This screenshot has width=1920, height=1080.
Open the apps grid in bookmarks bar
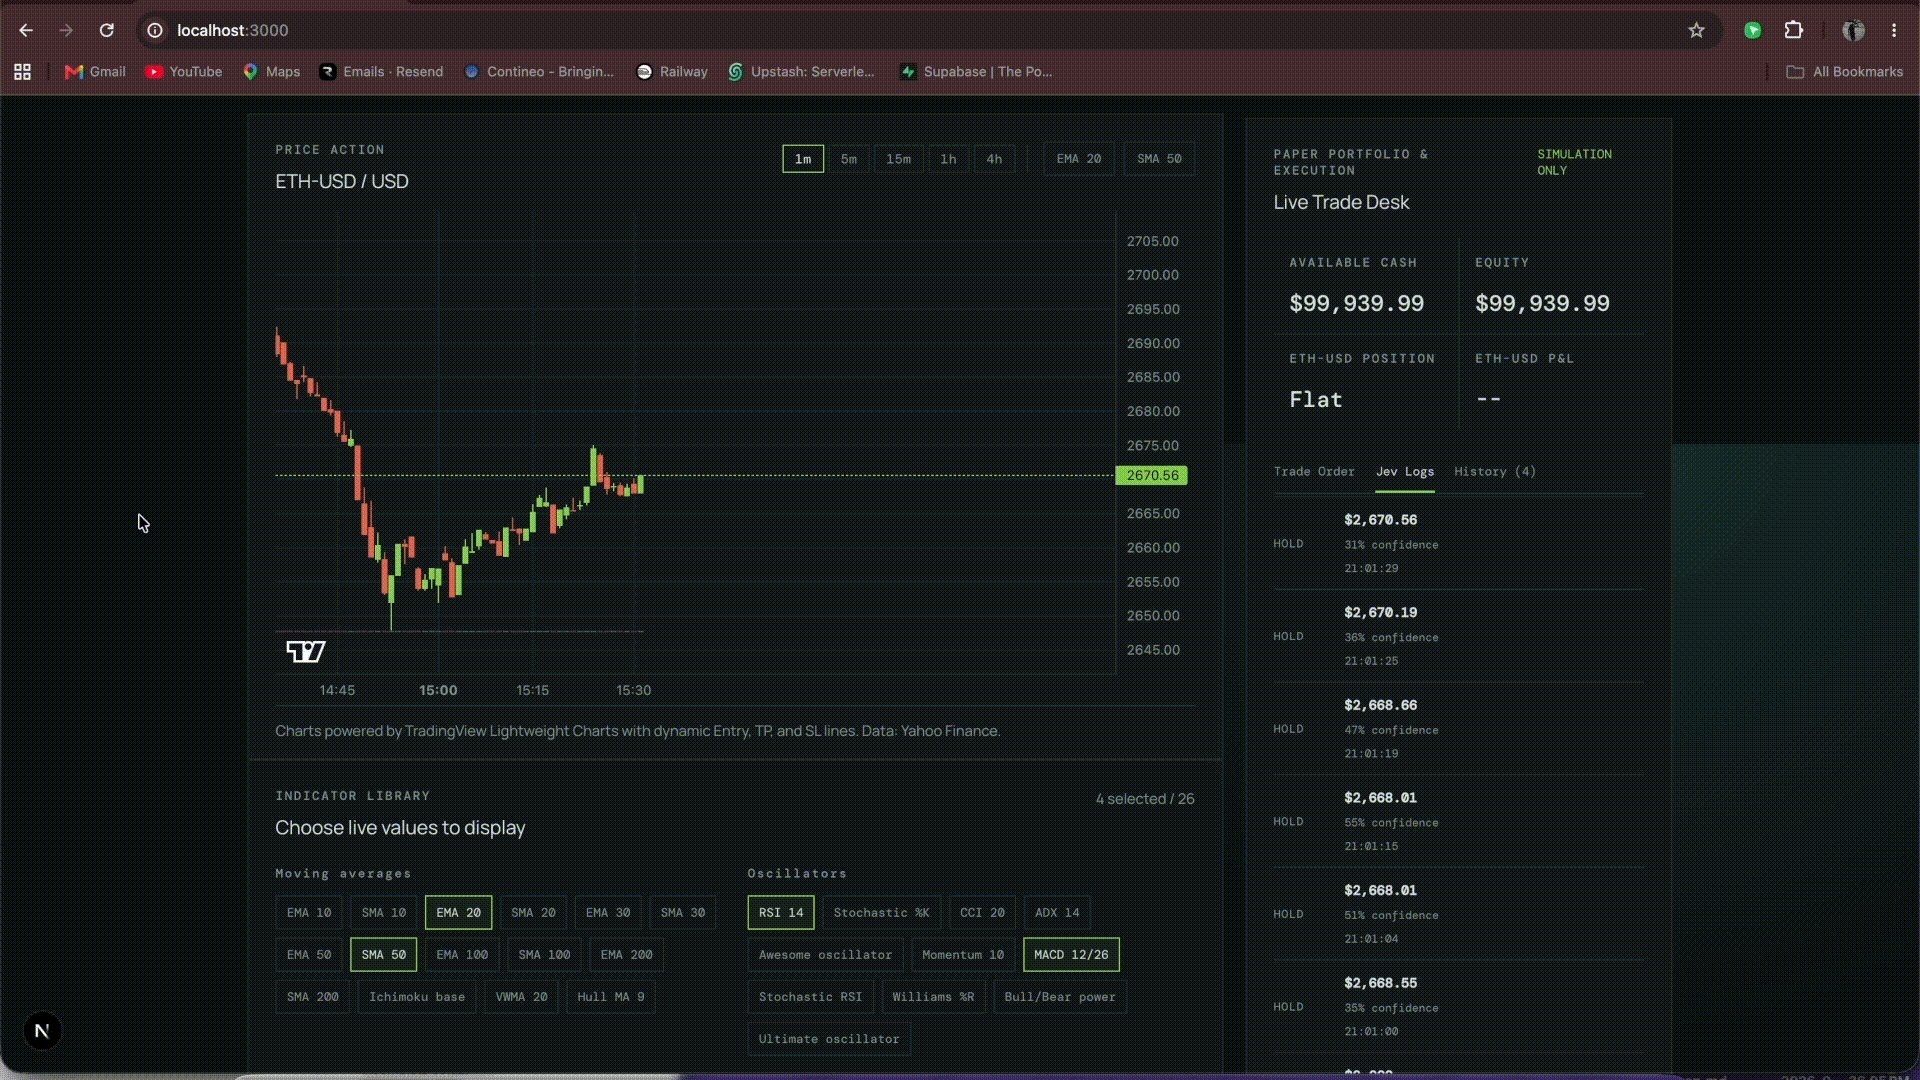click(x=22, y=72)
